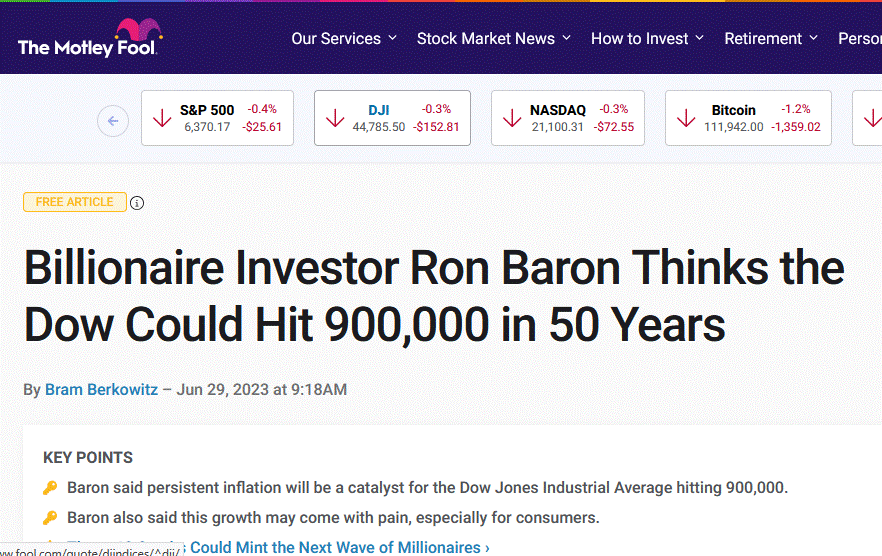882x556 pixels.
Task: Click the S&P 500 value 6,370.17
Action: (207, 127)
